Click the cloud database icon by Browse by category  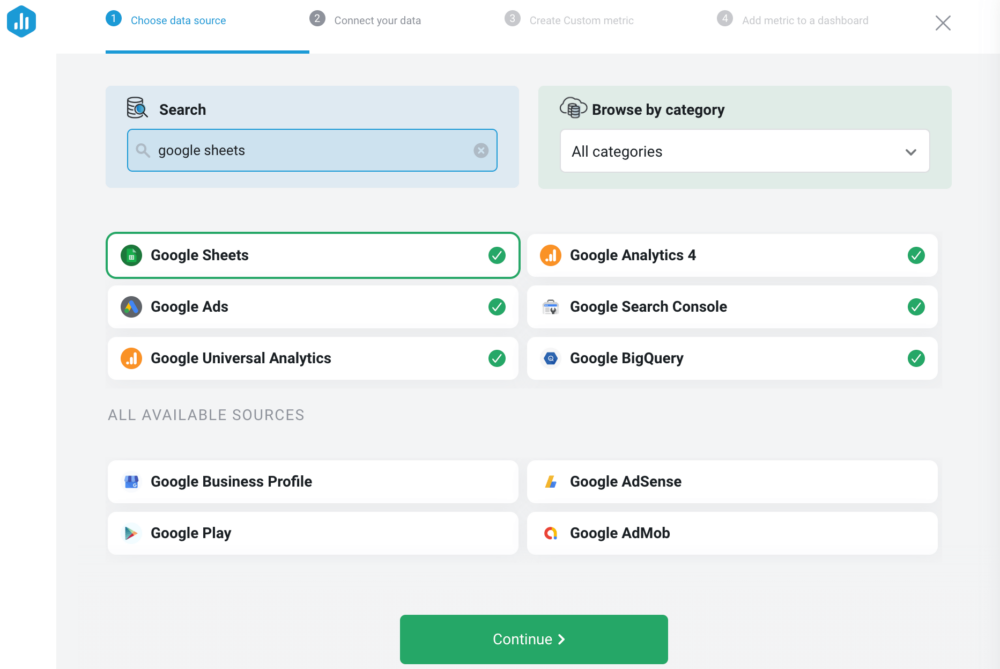pos(573,108)
